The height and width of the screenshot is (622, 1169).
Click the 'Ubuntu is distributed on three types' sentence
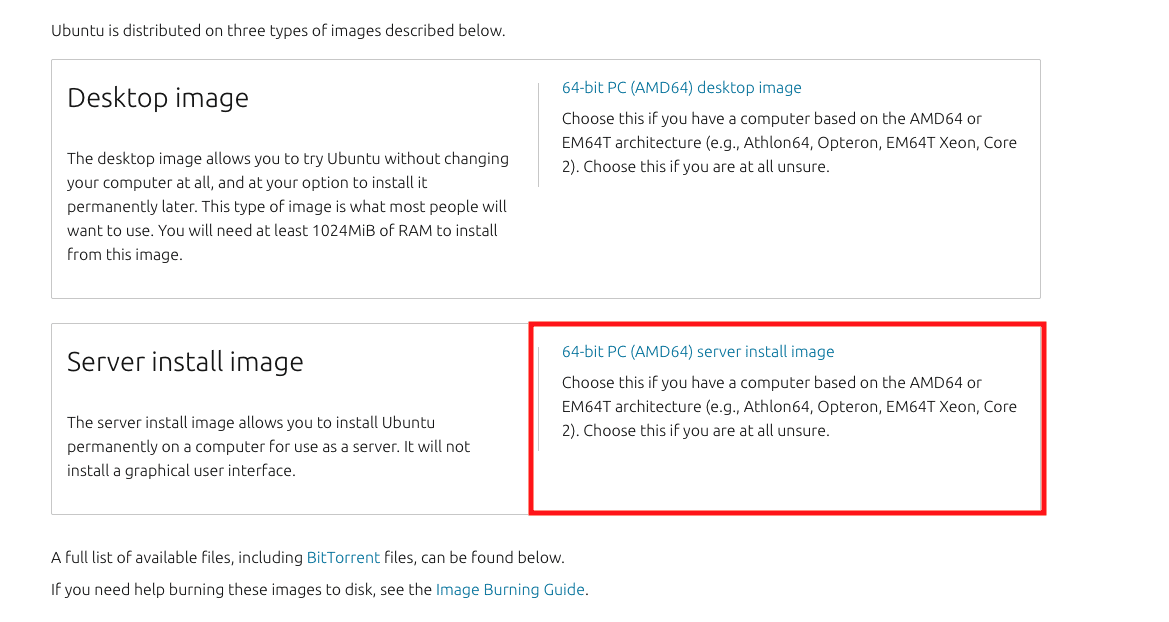278,31
